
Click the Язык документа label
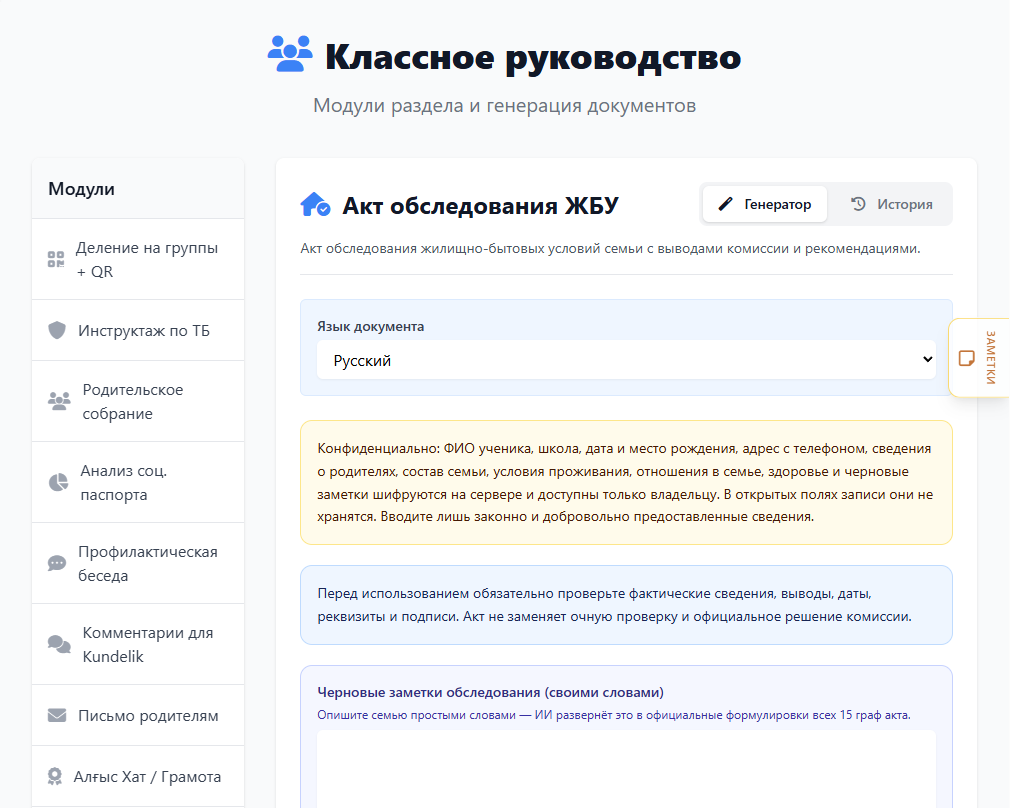(370, 326)
